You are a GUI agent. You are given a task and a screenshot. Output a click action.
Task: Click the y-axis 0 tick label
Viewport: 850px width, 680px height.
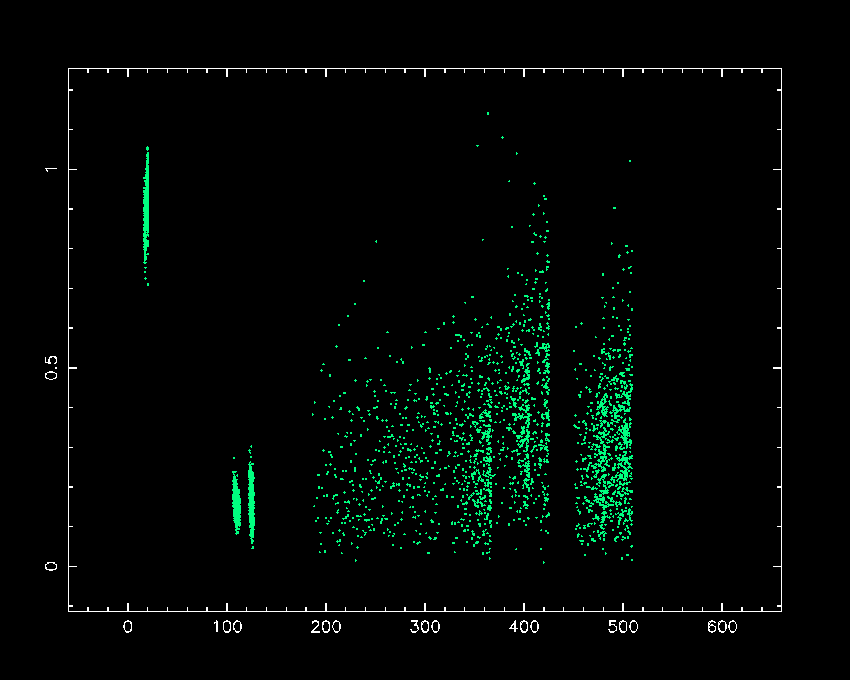pos(51,566)
